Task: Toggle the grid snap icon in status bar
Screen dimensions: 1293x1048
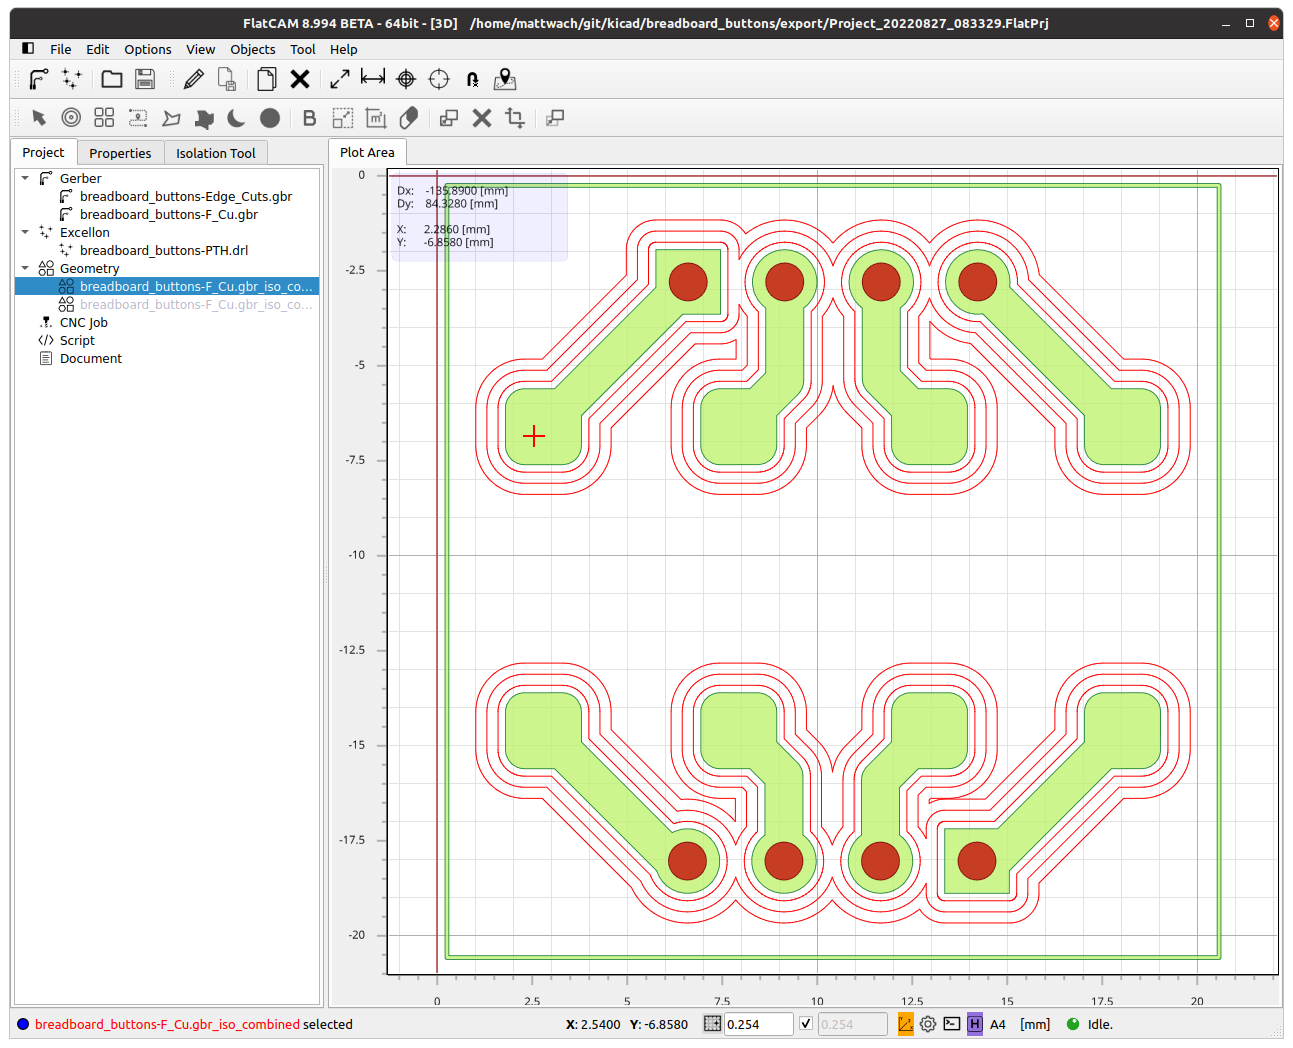Action: click(x=712, y=1024)
